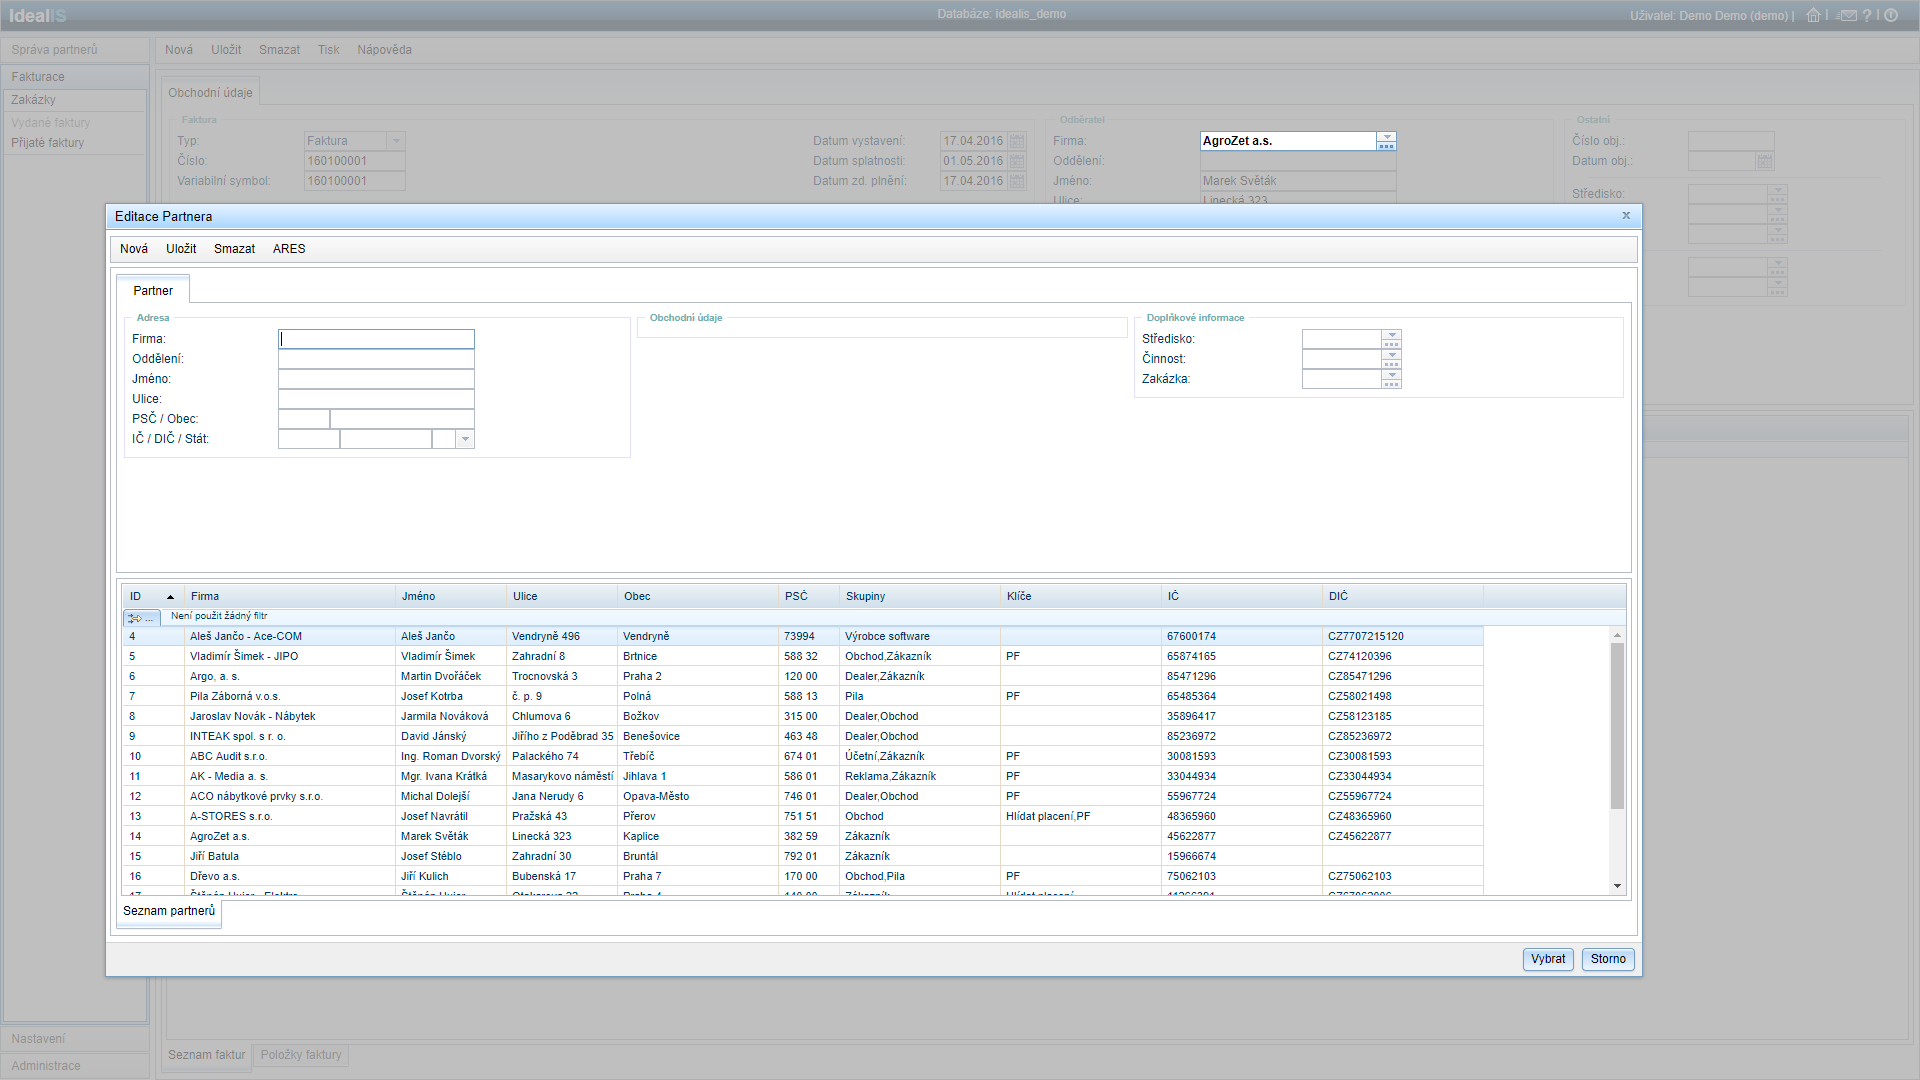The height and width of the screenshot is (1080, 1920).
Task: Click the partner list vertical scrollbar thumb
Action: pyautogui.click(x=1617, y=725)
